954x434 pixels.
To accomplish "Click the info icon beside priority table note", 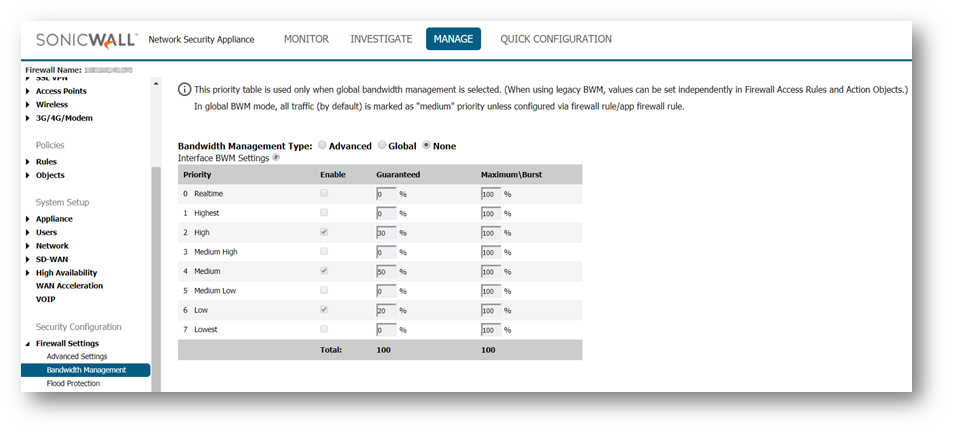I will pyautogui.click(x=184, y=89).
